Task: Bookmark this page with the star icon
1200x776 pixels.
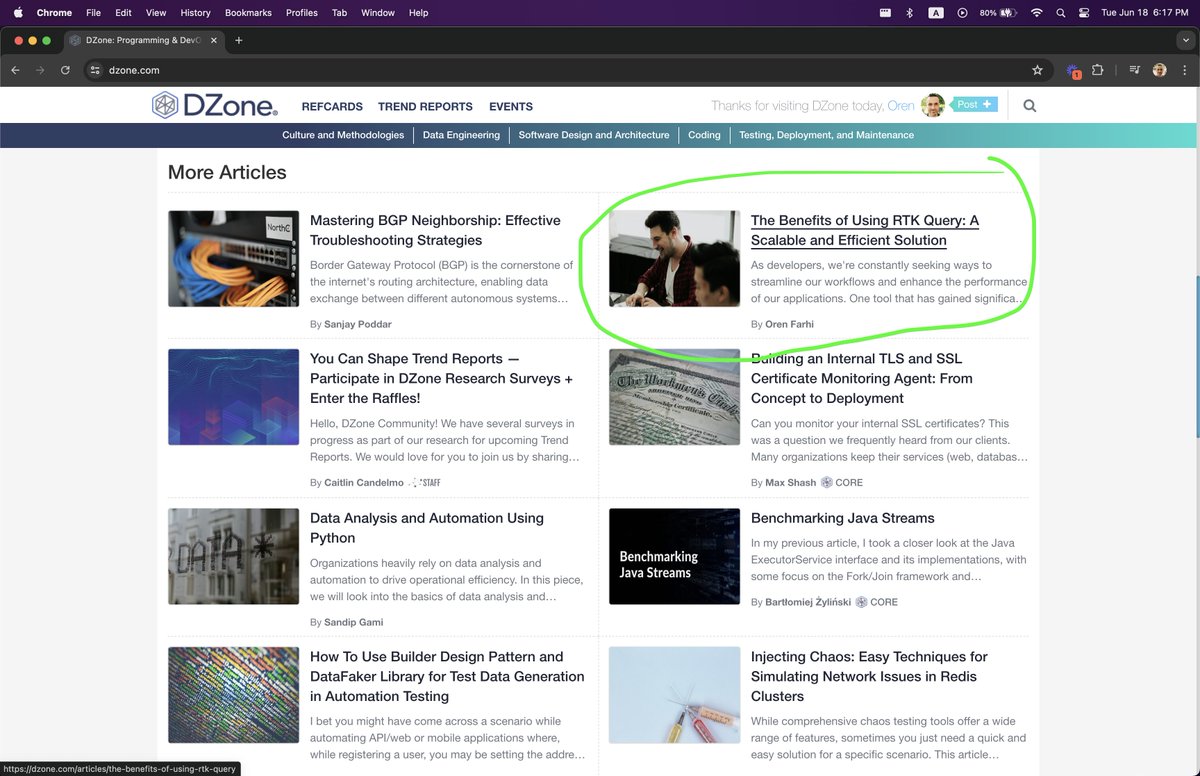Action: point(1037,70)
